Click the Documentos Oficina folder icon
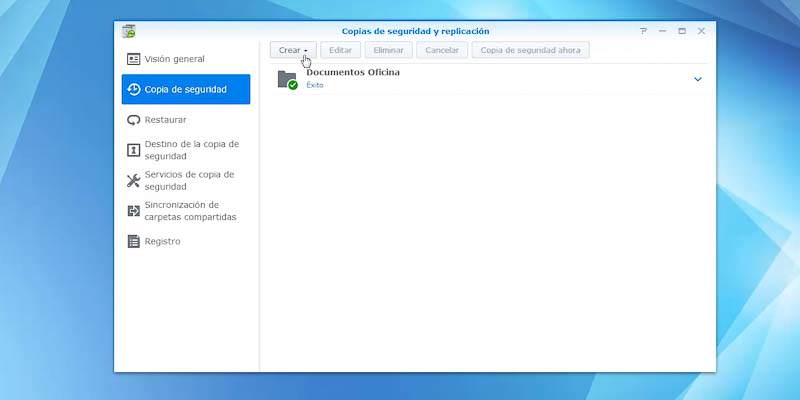 (287, 80)
